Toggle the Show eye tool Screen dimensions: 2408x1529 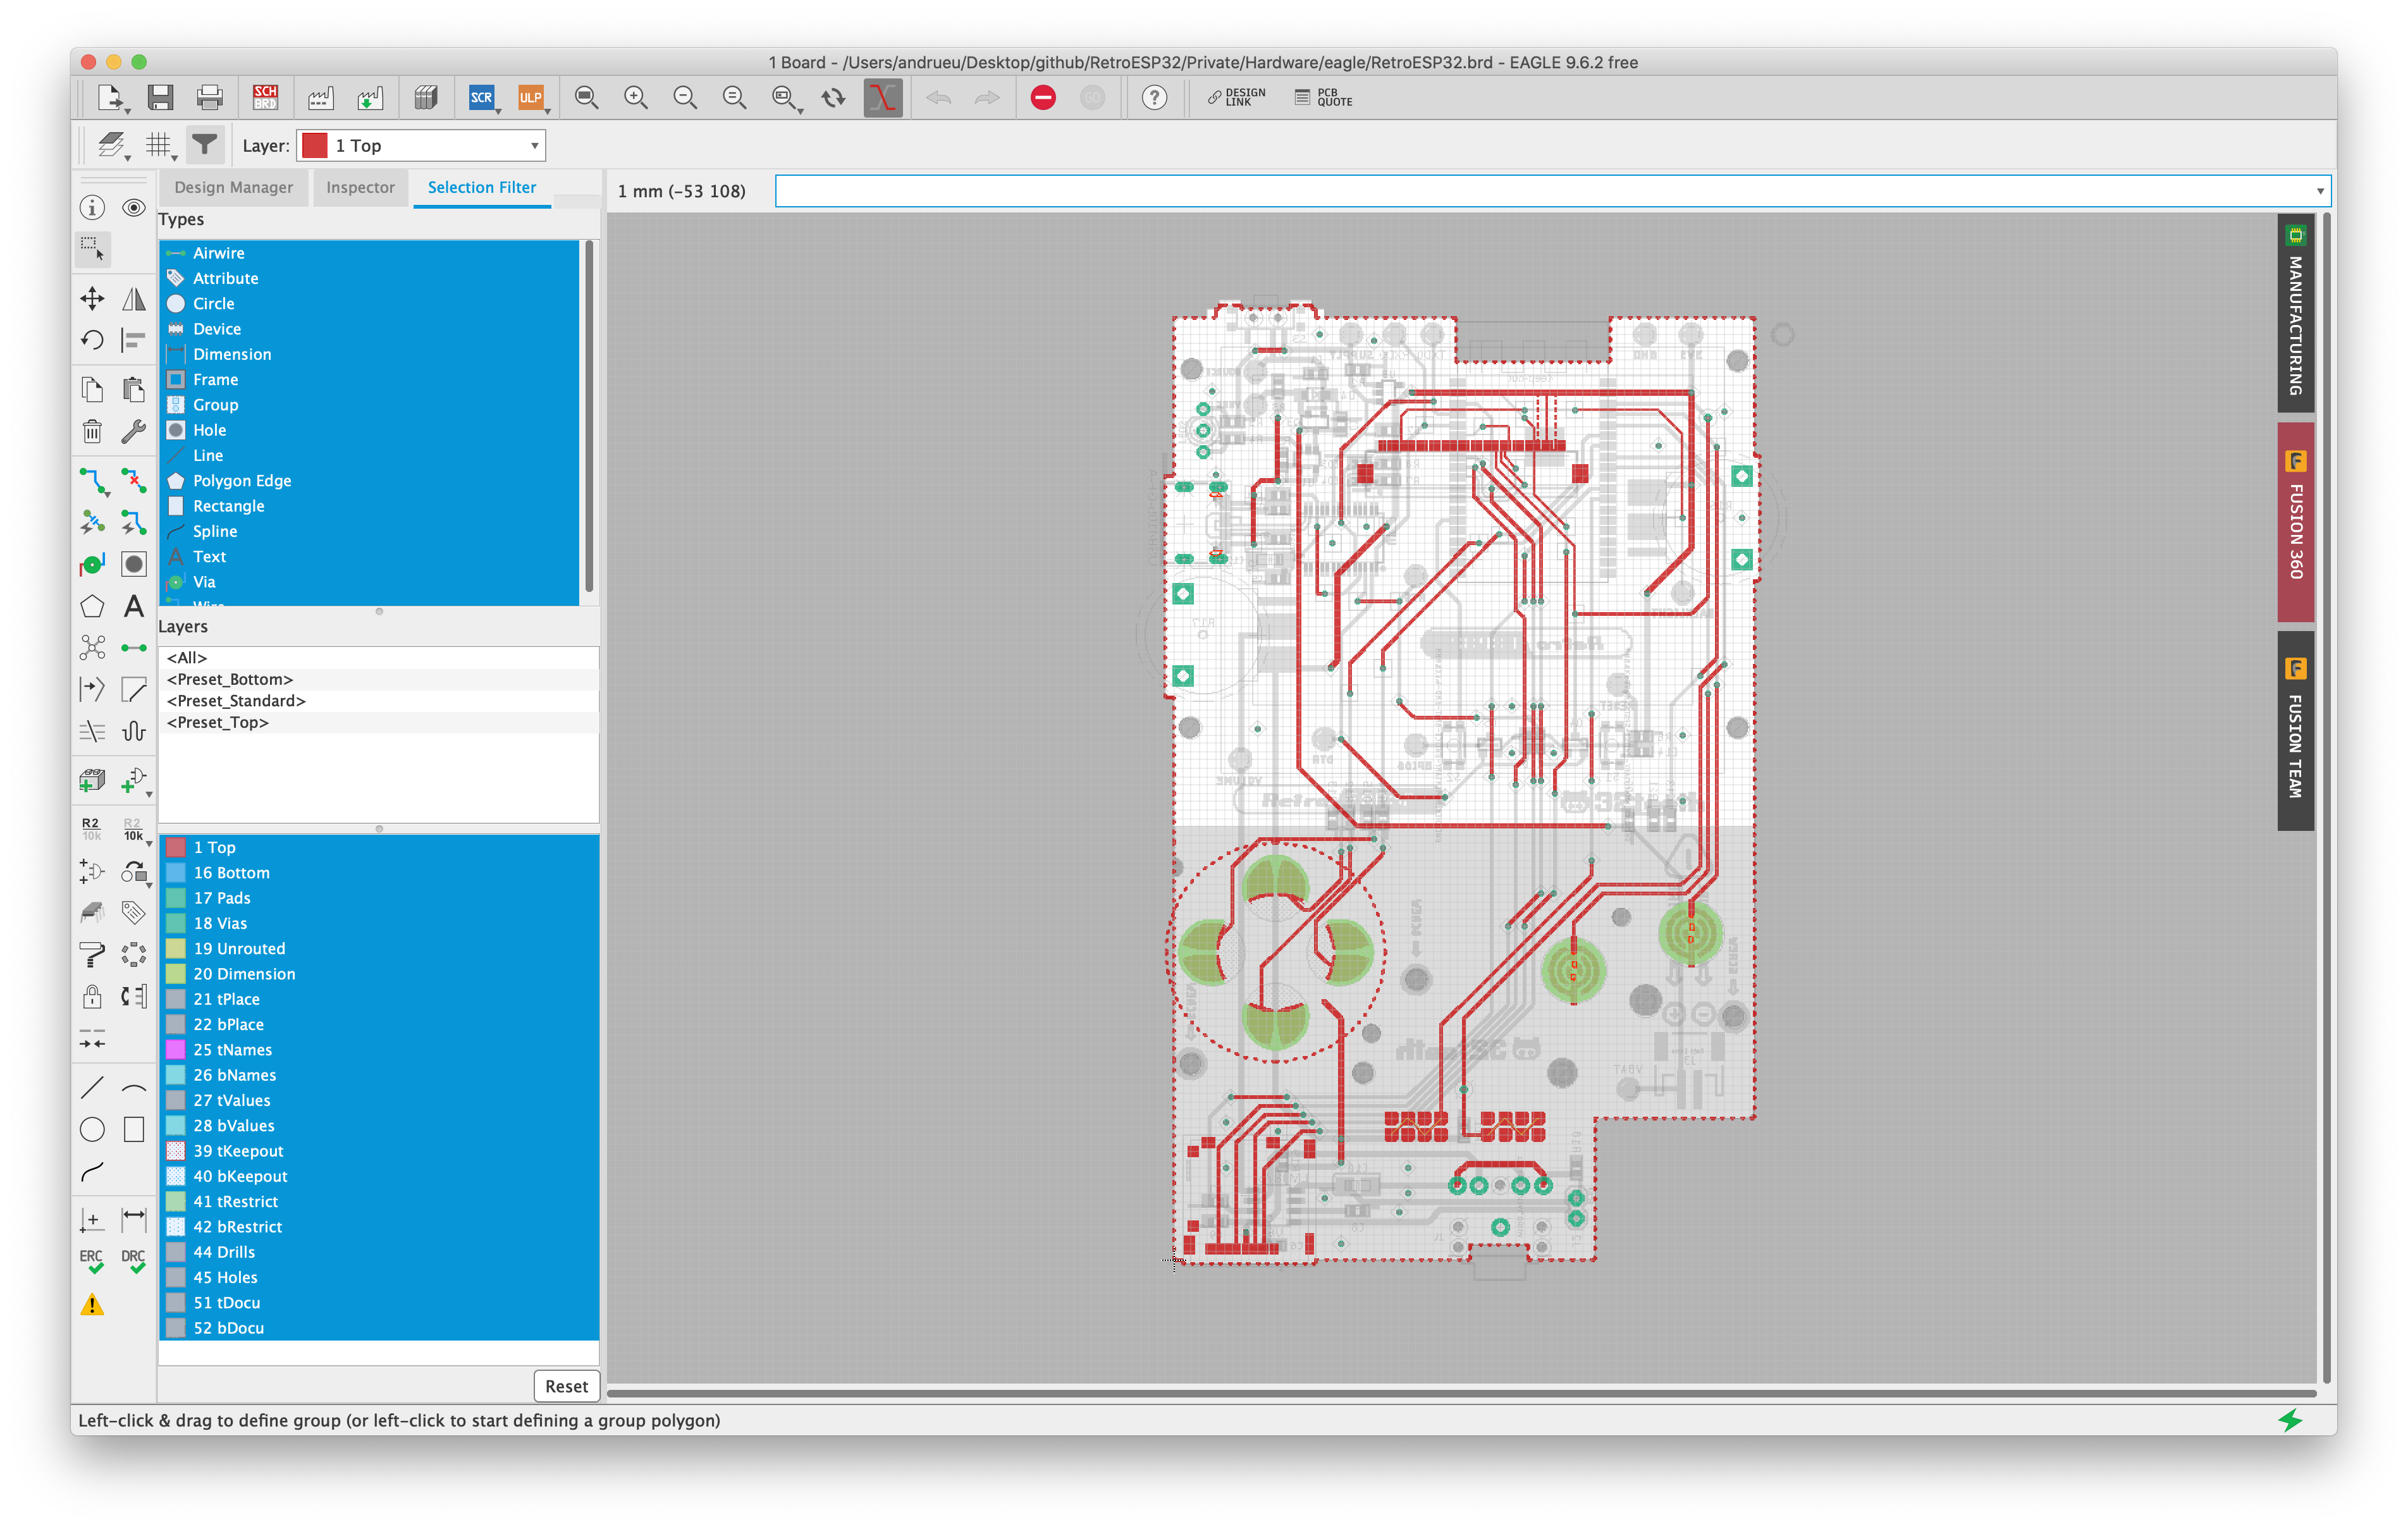click(x=134, y=207)
